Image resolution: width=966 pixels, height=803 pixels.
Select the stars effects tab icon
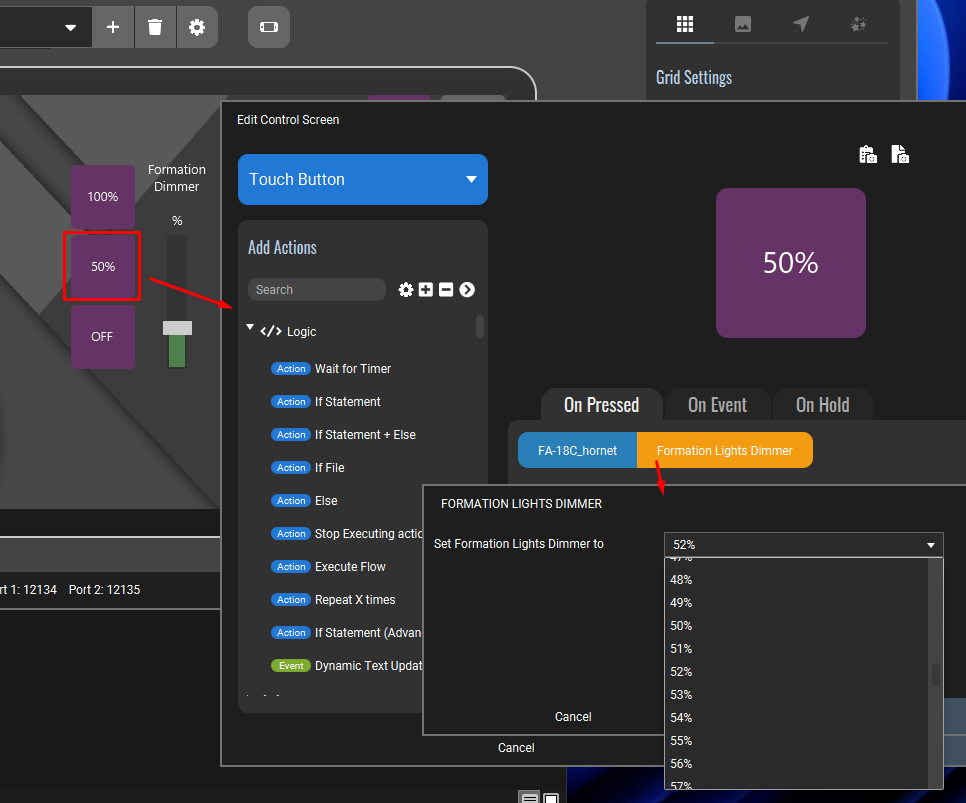click(858, 25)
